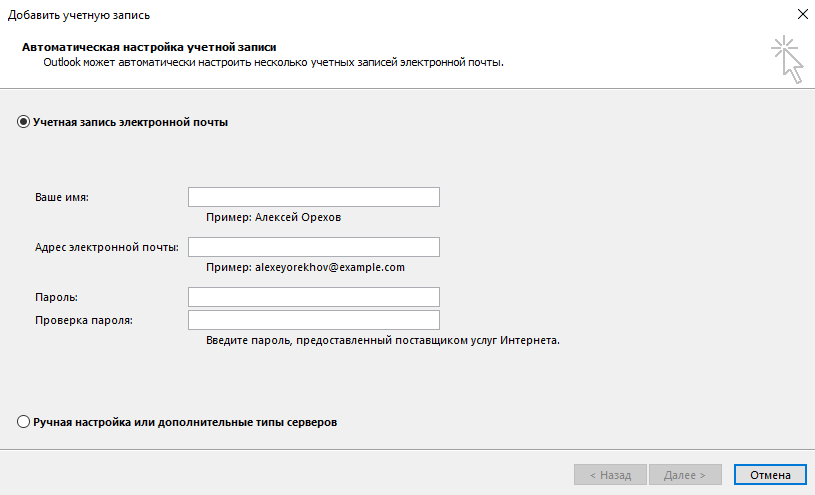This screenshot has width=815, height=495.
Task: Go forward with the 'Далее >' button
Action: [x=685, y=475]
